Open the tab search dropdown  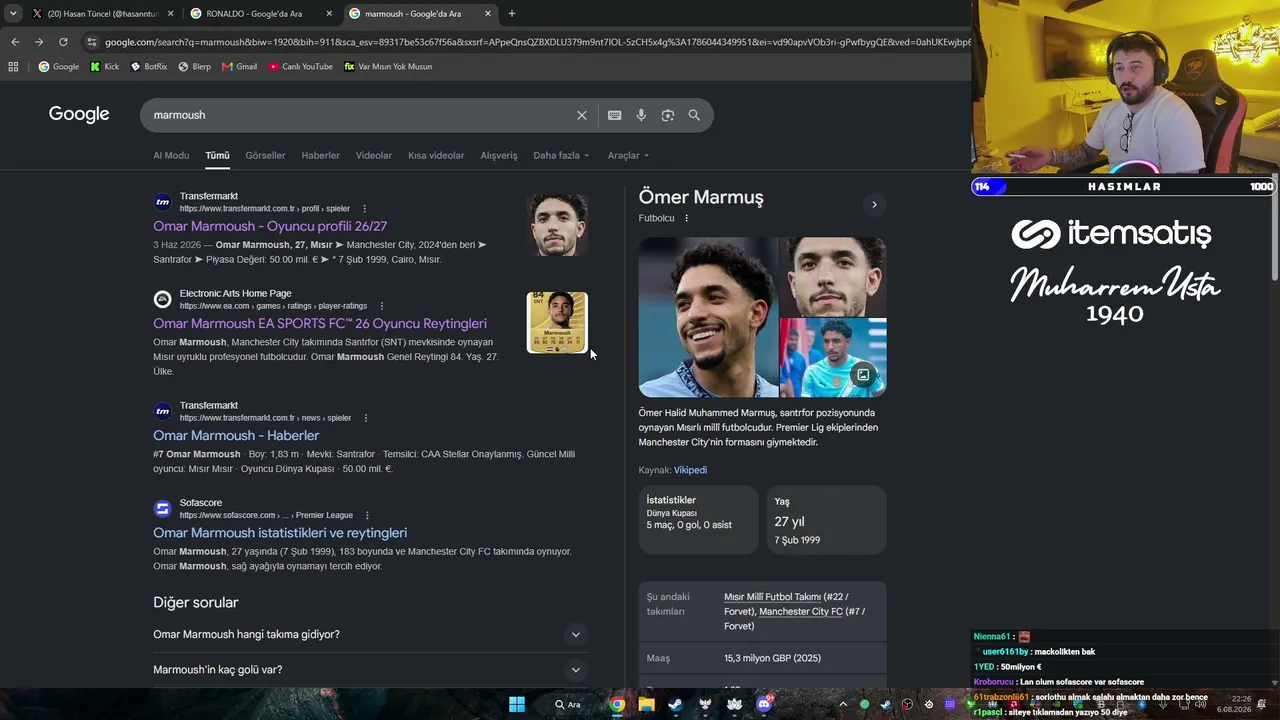pos(13,14)
